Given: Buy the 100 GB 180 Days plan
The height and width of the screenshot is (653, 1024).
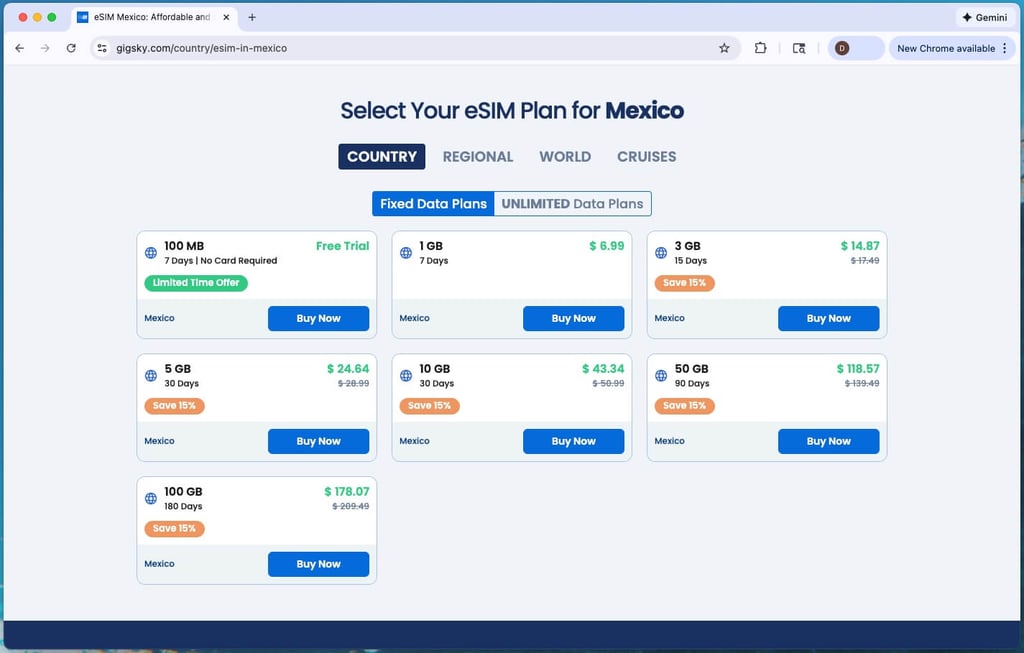Looking at the screenshot, I should tap(318, 564).
